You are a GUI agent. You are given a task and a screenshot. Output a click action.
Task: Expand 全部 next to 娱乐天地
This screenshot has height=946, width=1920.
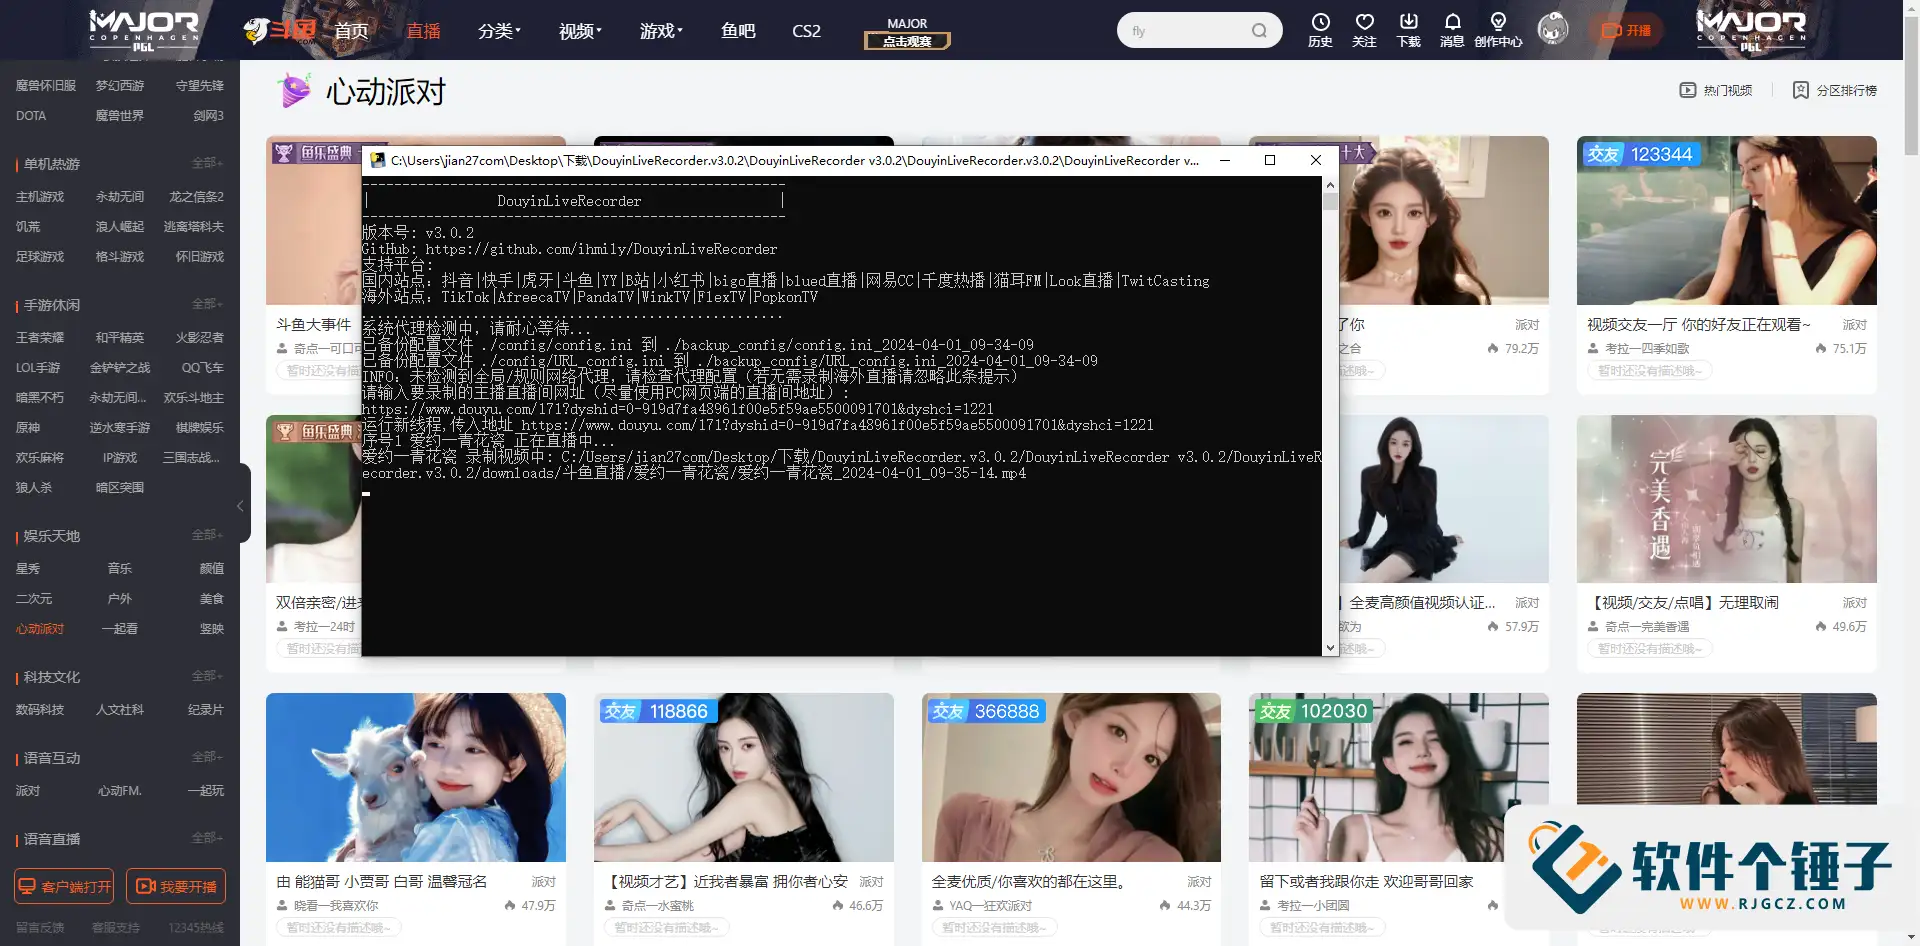tap(207, 535)
